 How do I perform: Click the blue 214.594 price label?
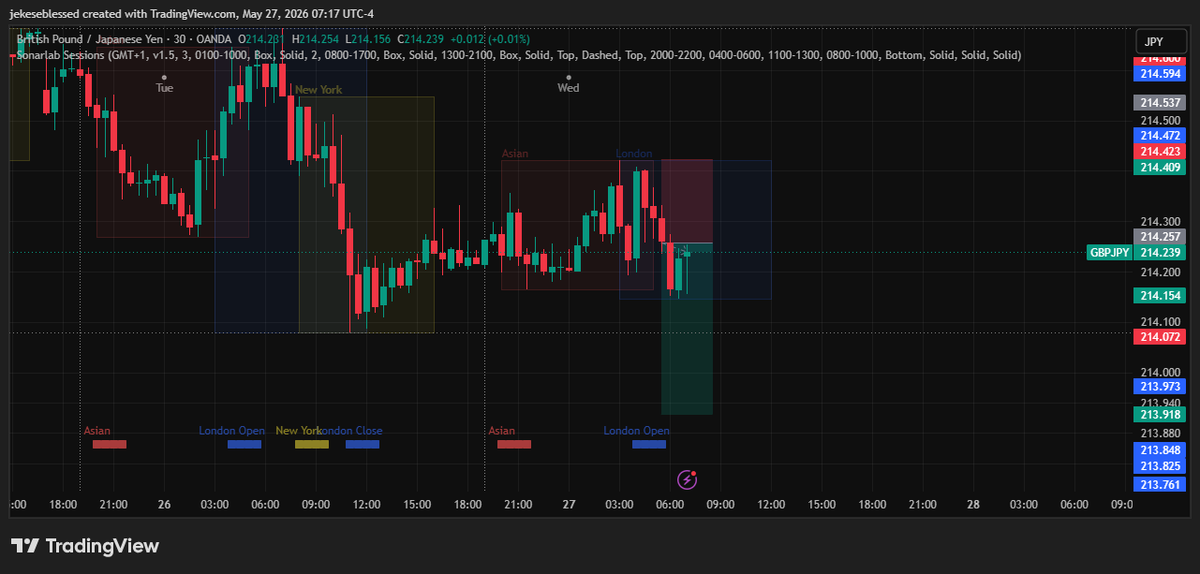coord(1160,73)
